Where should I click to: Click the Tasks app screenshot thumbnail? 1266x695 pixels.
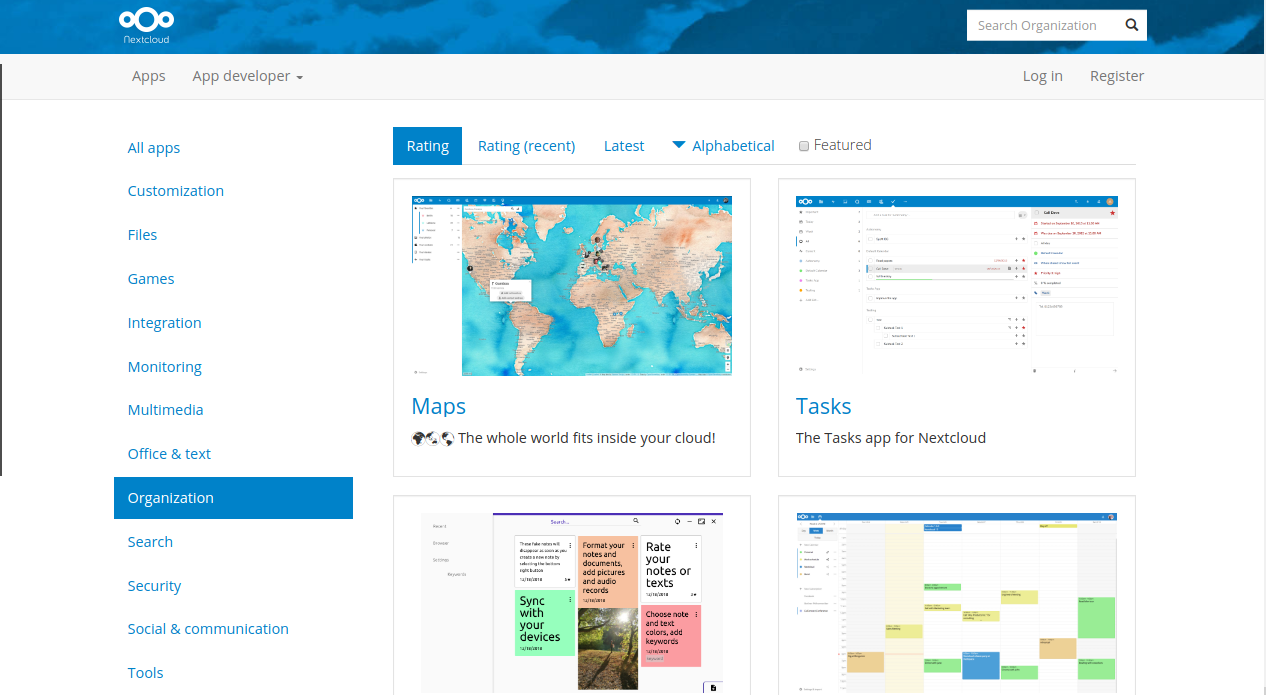pyautogui.click(x=957, y=286)
